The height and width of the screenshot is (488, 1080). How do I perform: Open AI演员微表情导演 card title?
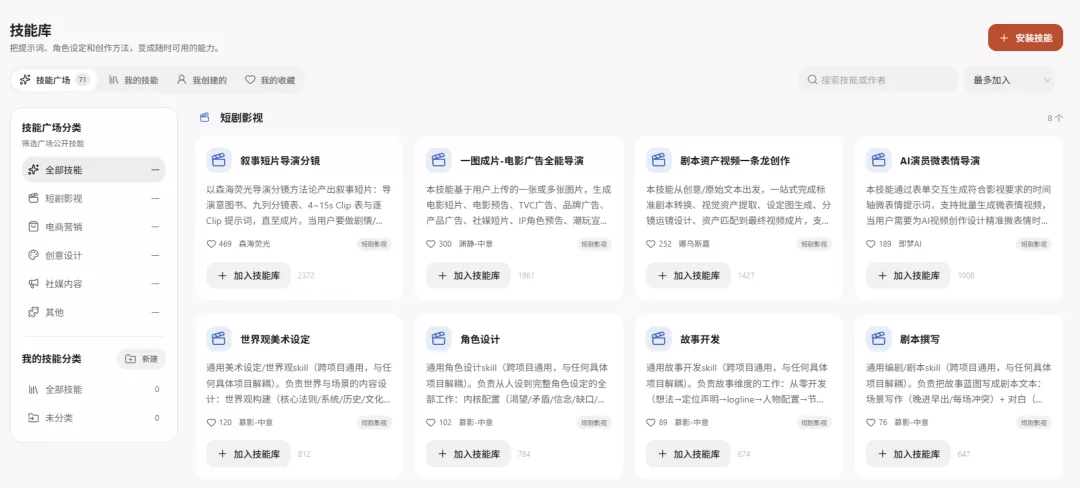pos(939,160)
